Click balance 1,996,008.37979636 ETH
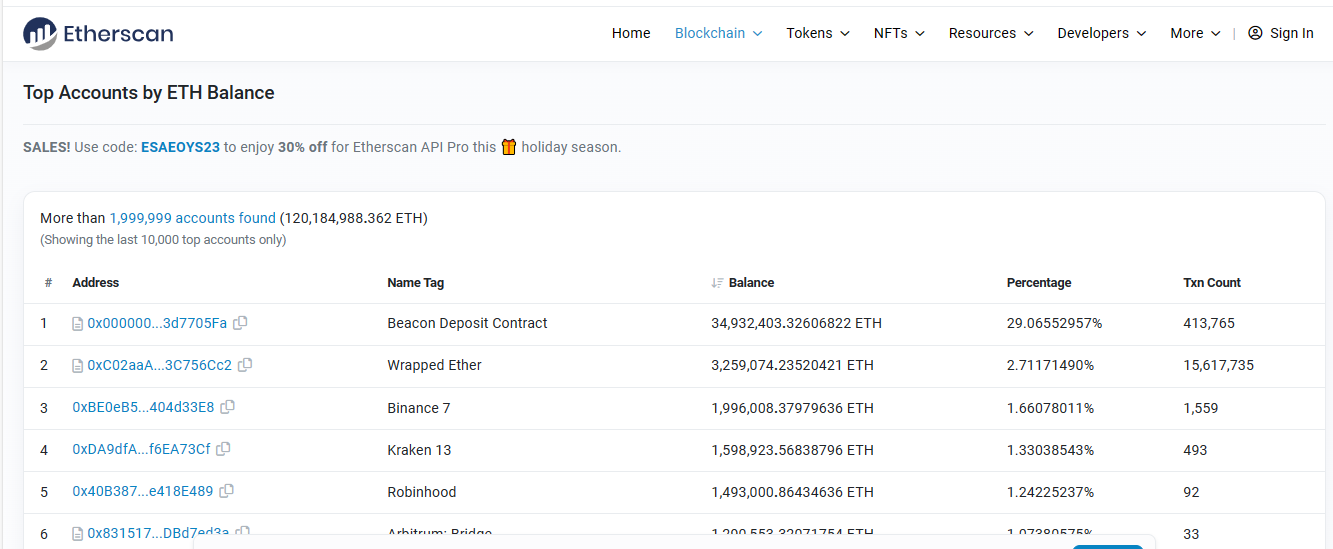Viewport: 1333px width, 549px height. click(x=793, y=407)
